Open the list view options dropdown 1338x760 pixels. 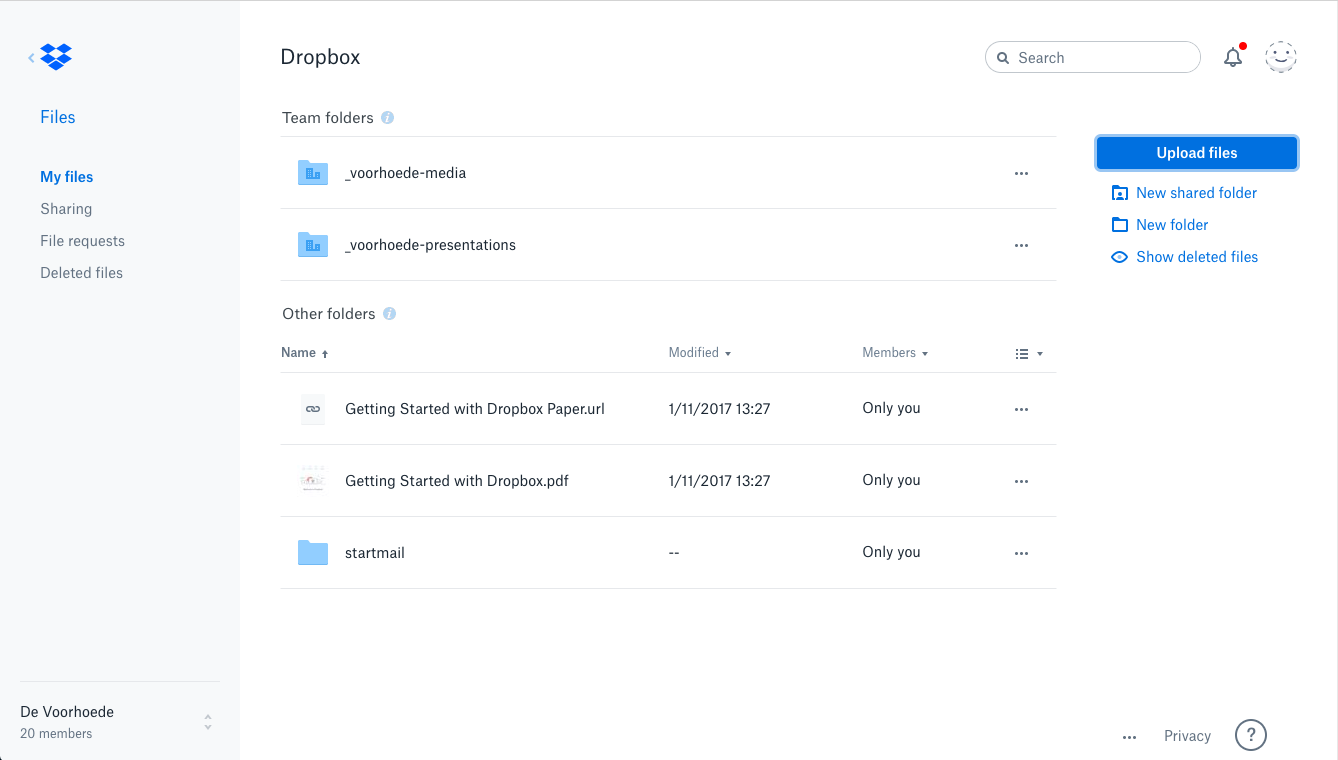pos(1028,354)
